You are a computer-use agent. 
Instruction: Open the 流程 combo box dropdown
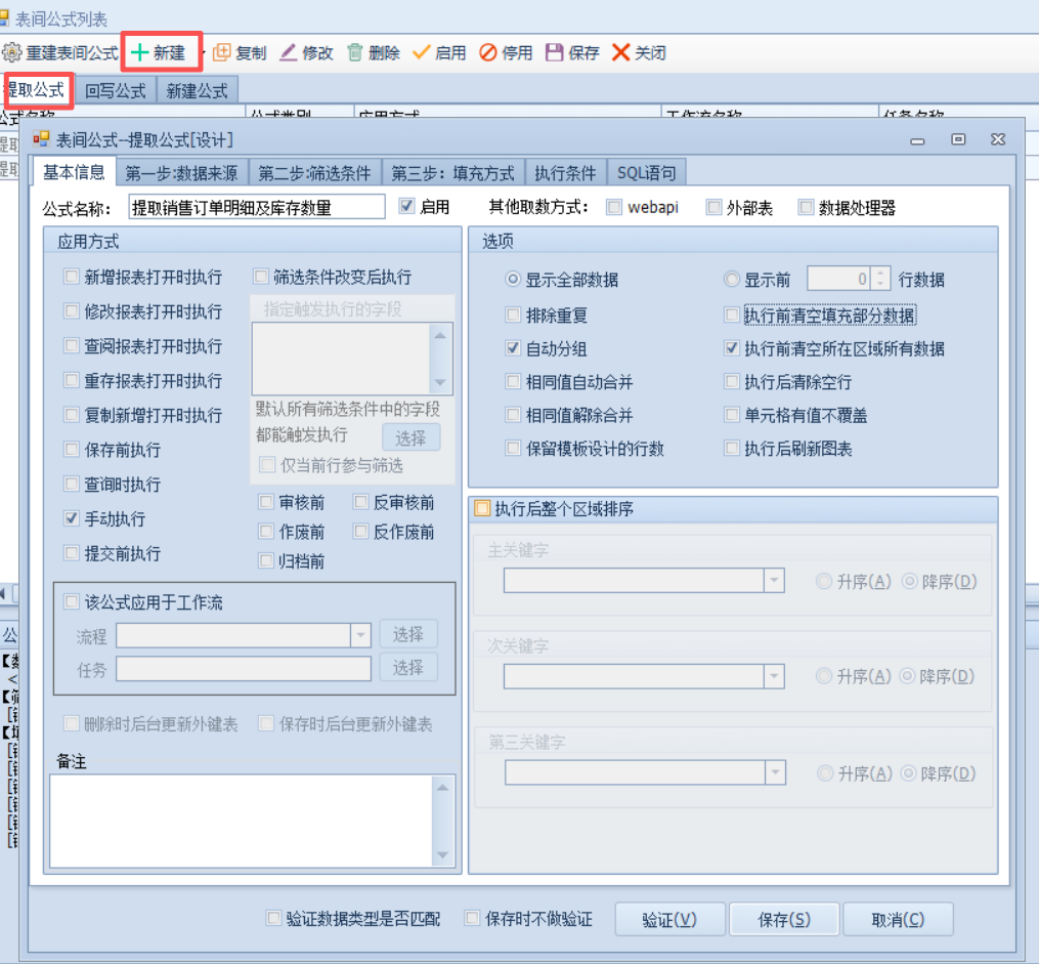360,635
